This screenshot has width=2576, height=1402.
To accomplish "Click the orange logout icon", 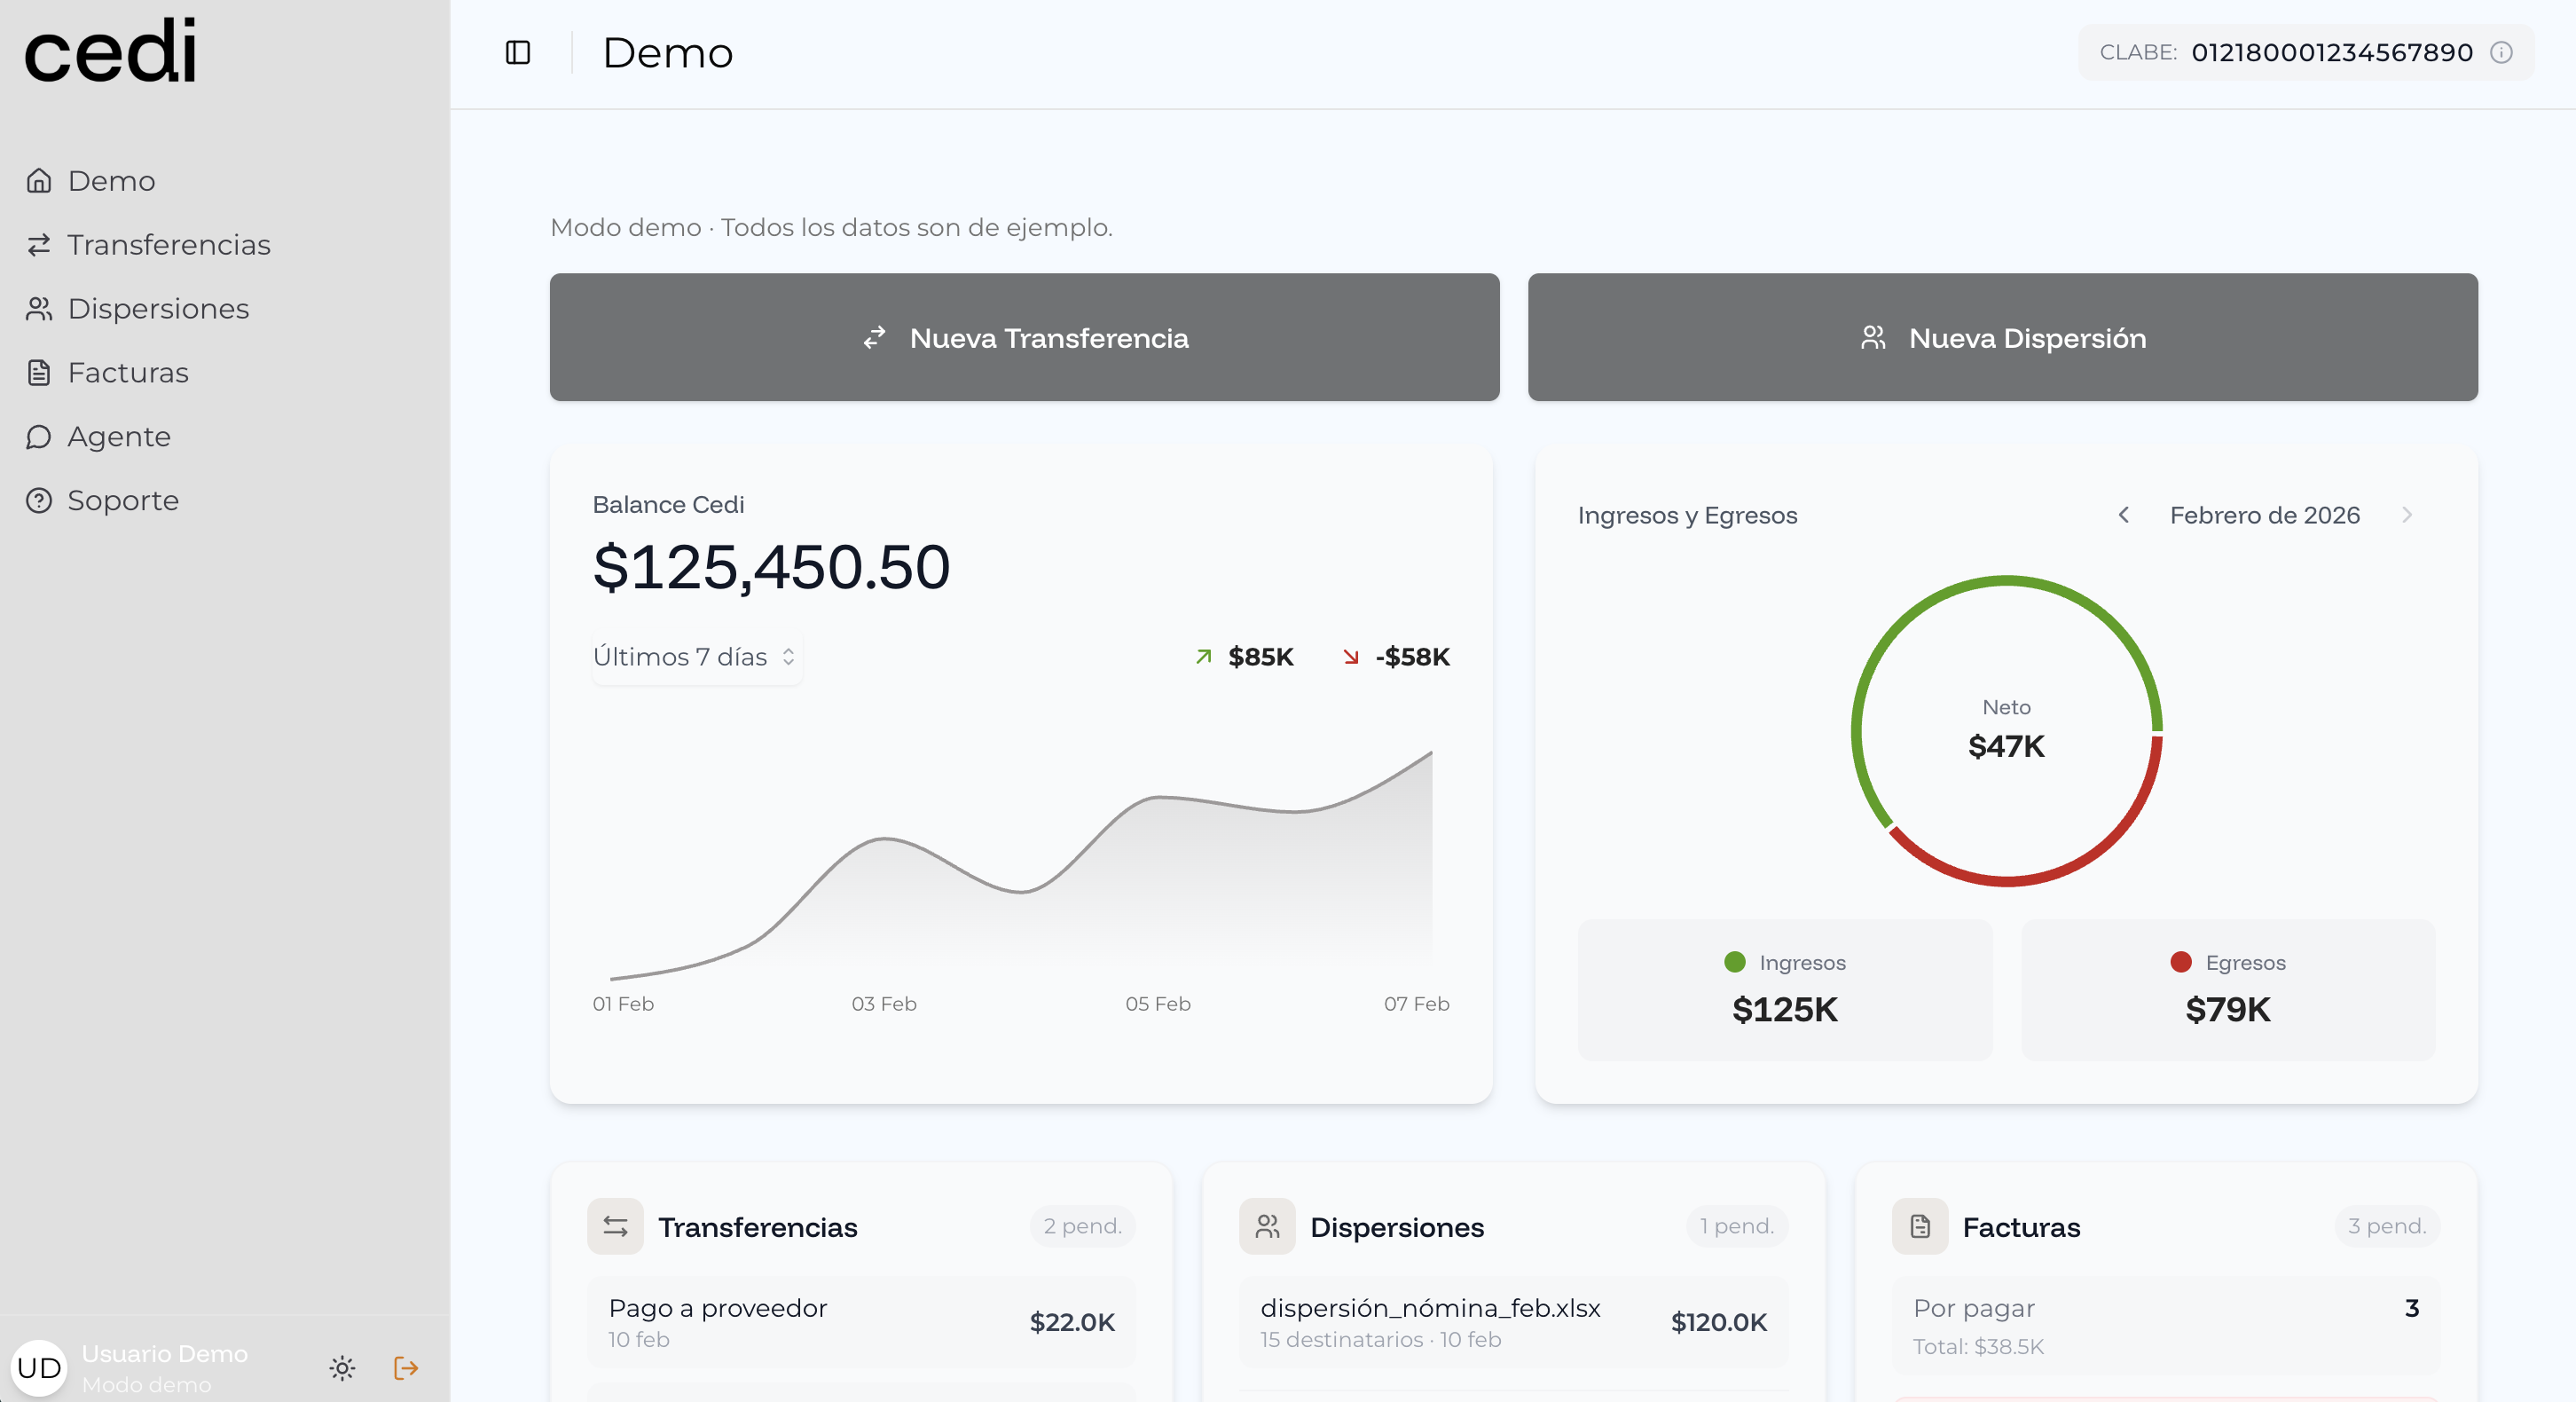I will 405,1368.
